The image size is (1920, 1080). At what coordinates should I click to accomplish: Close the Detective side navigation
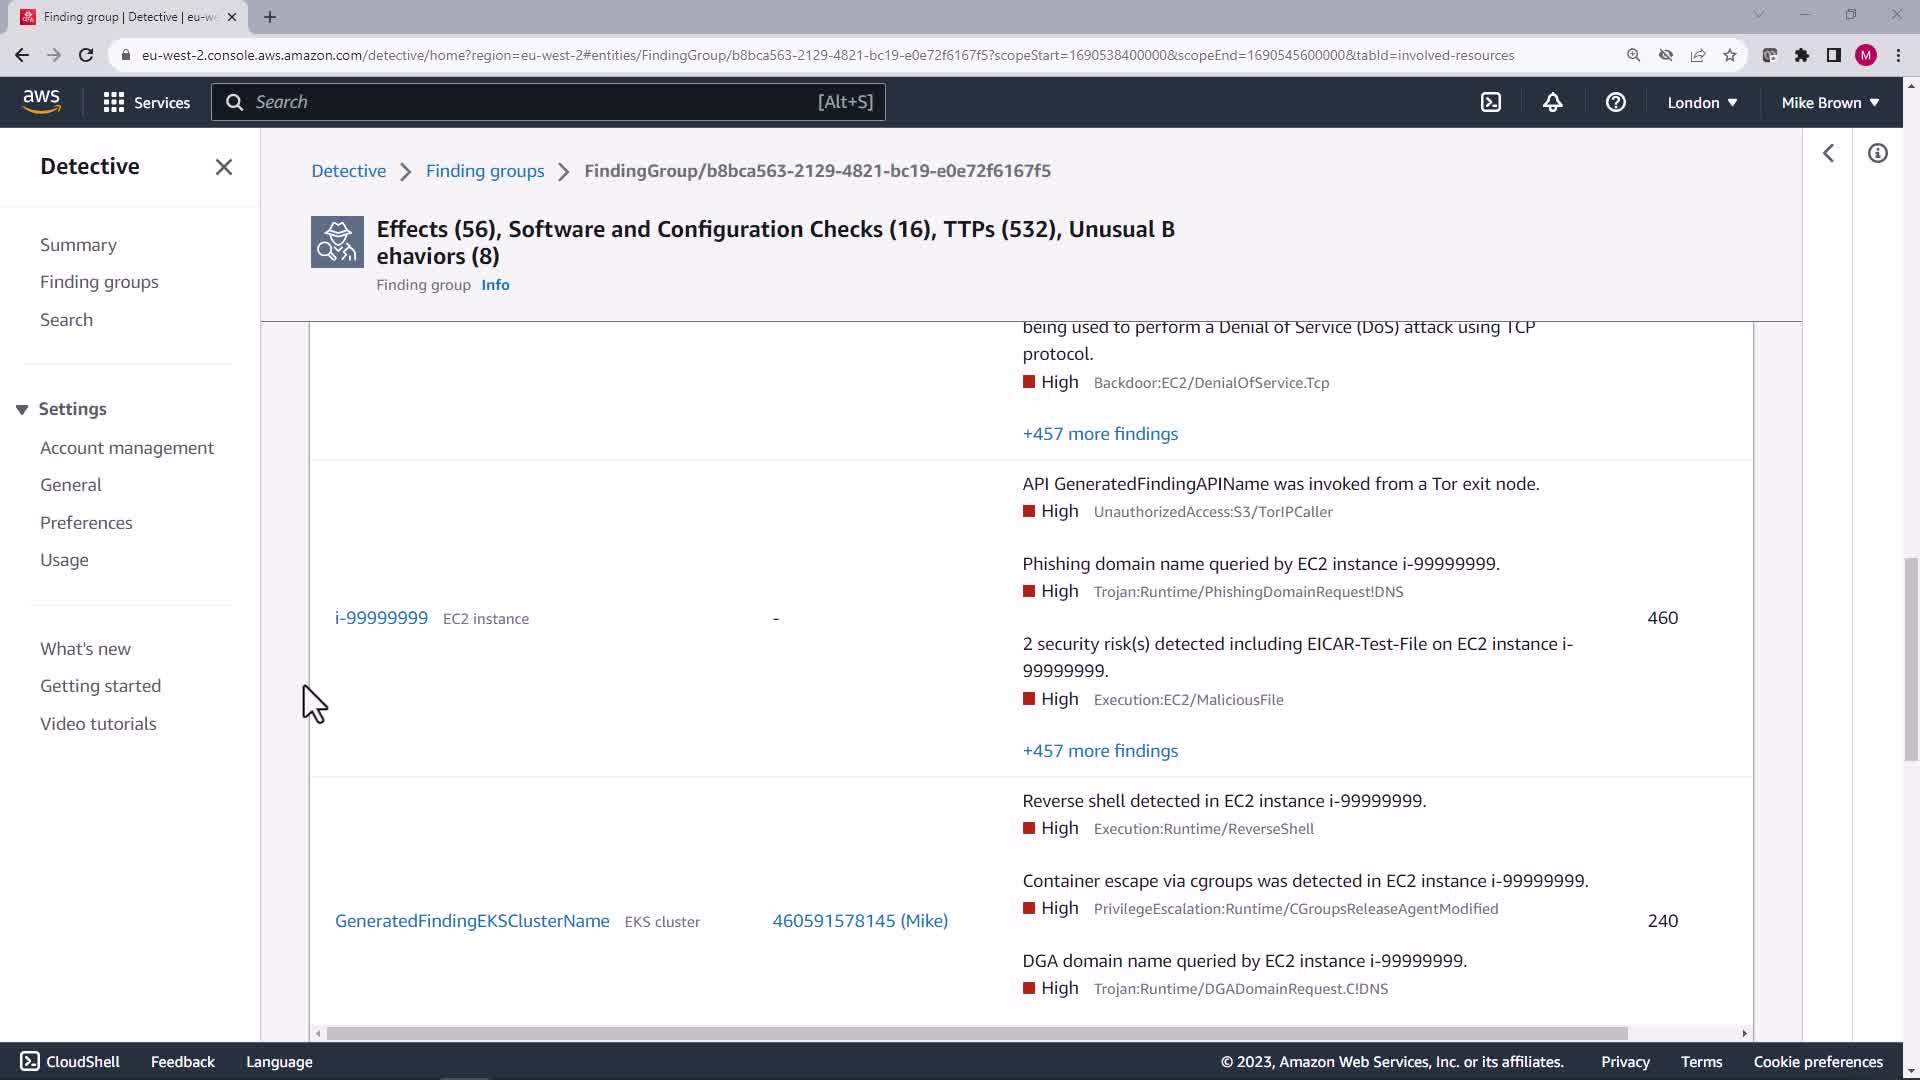coord(224,167)
